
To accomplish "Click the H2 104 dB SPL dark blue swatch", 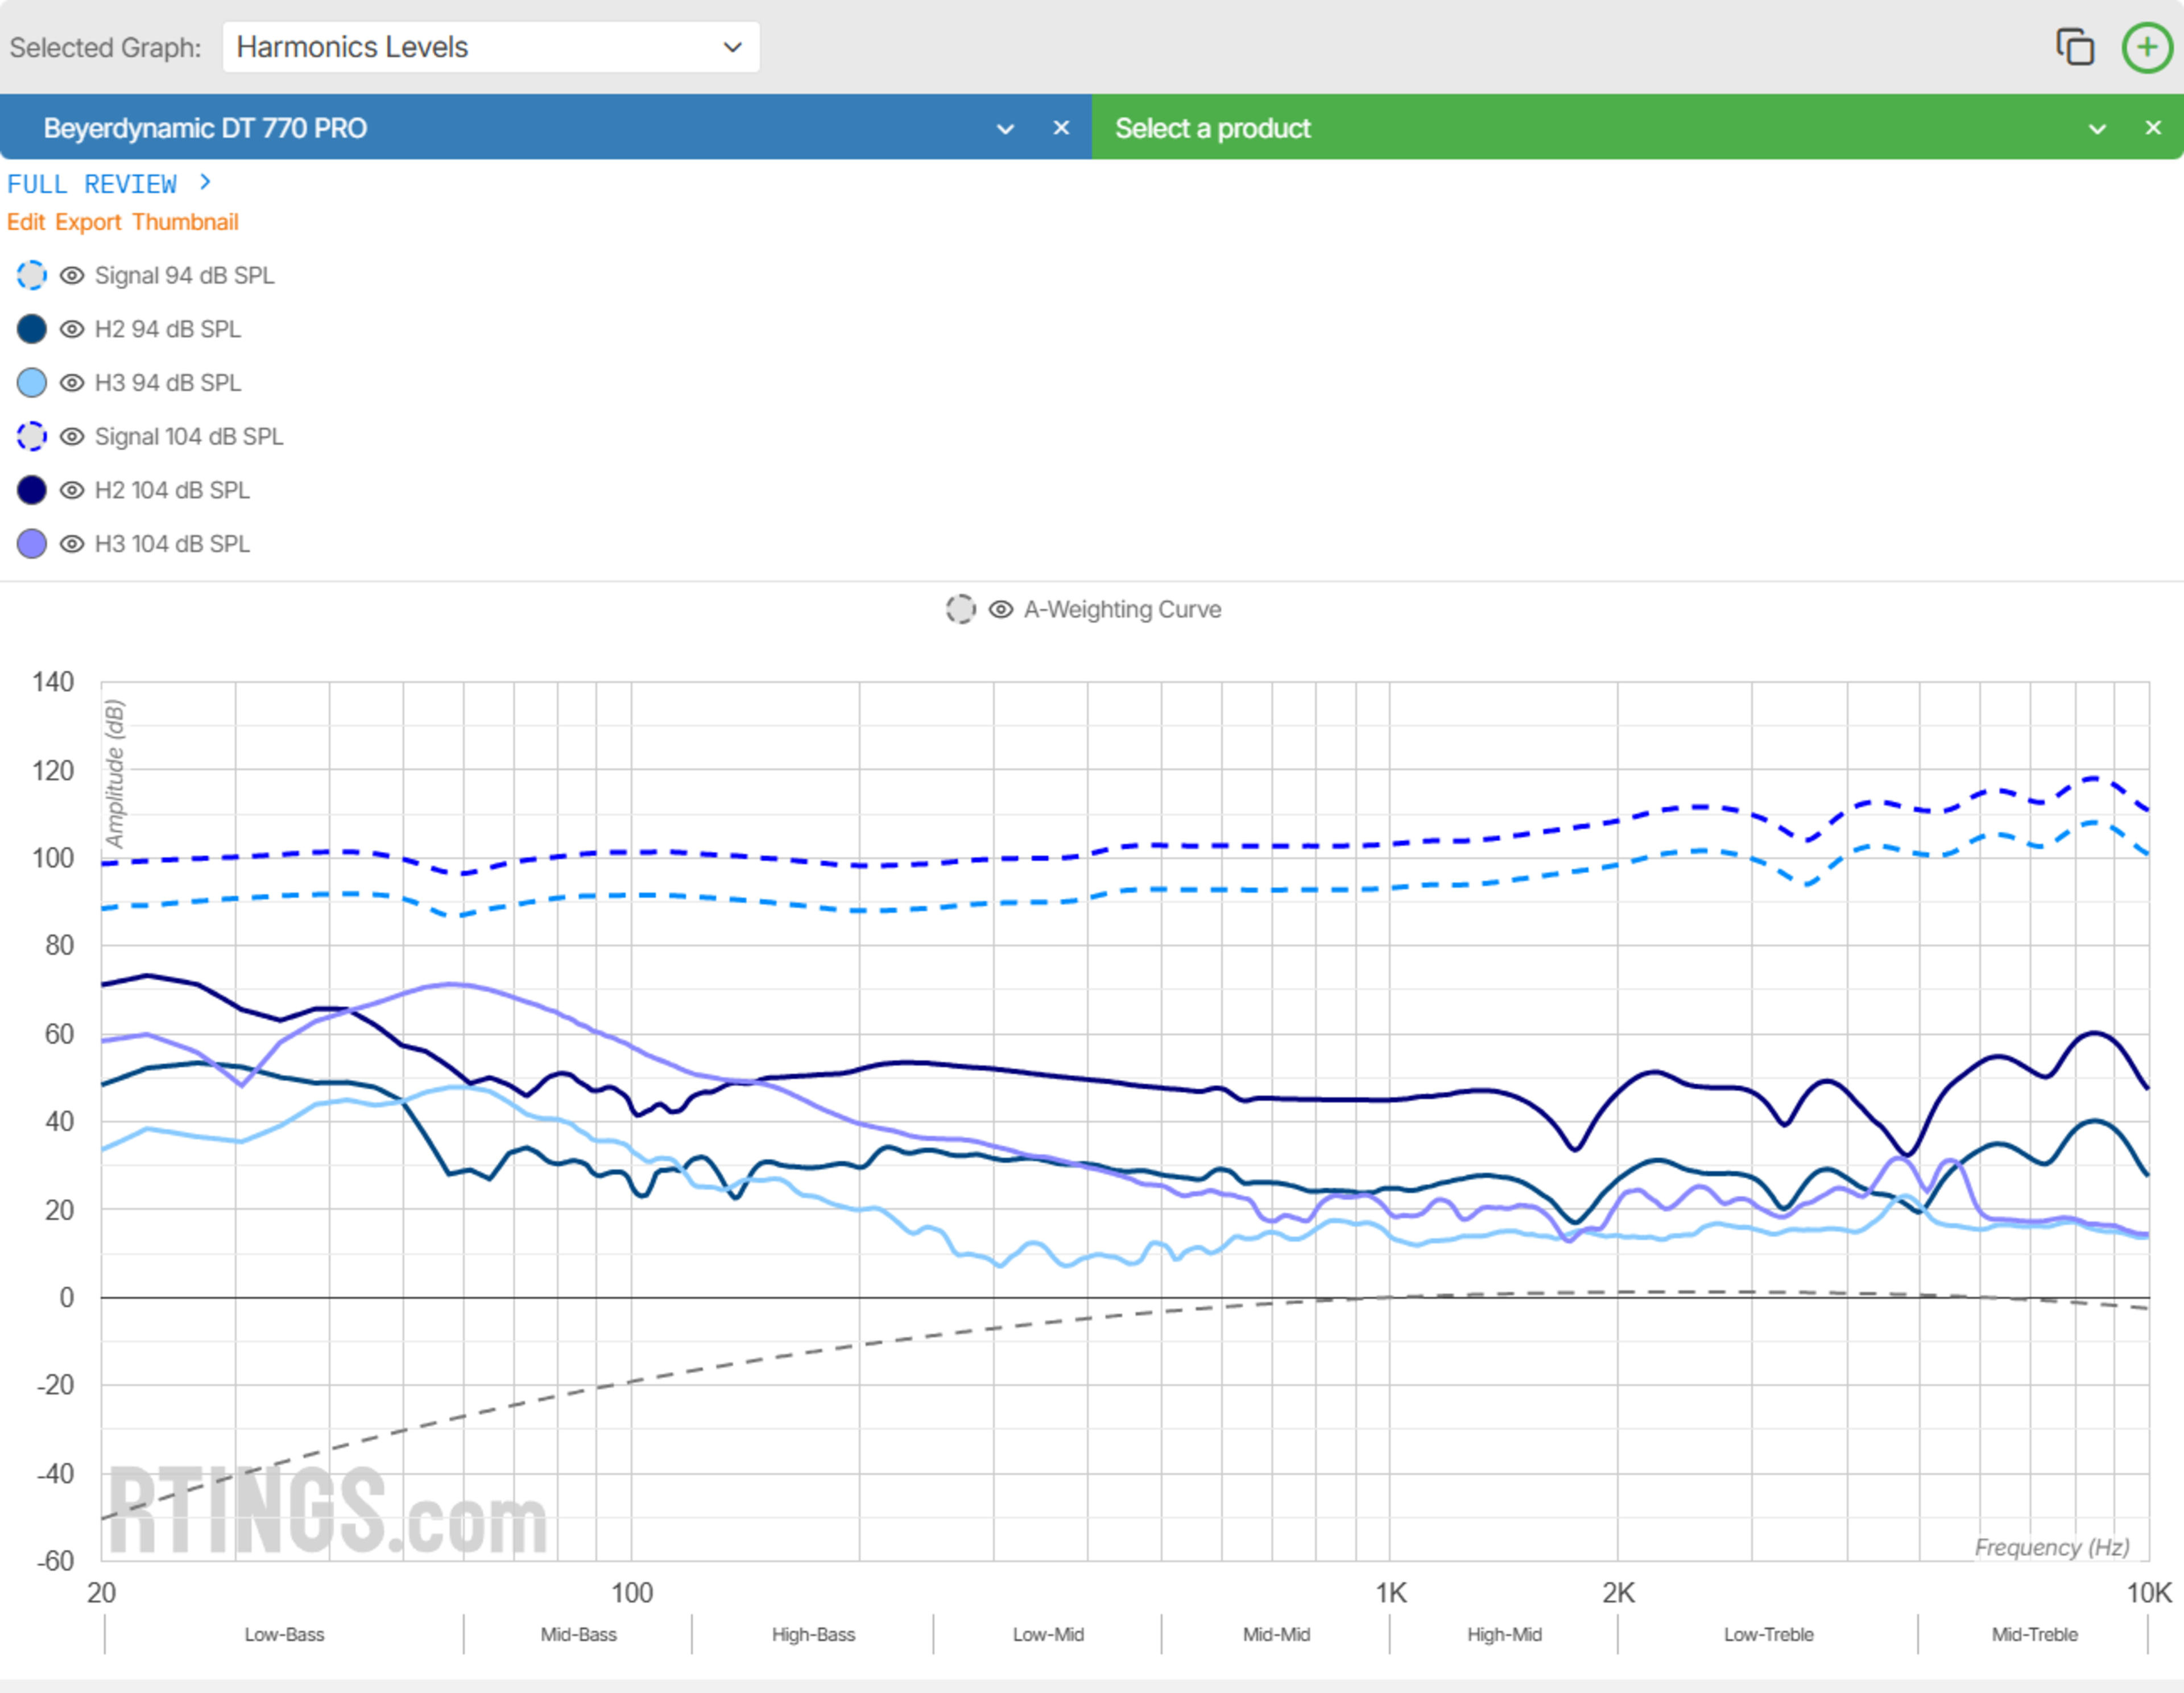I will point(32,490).
